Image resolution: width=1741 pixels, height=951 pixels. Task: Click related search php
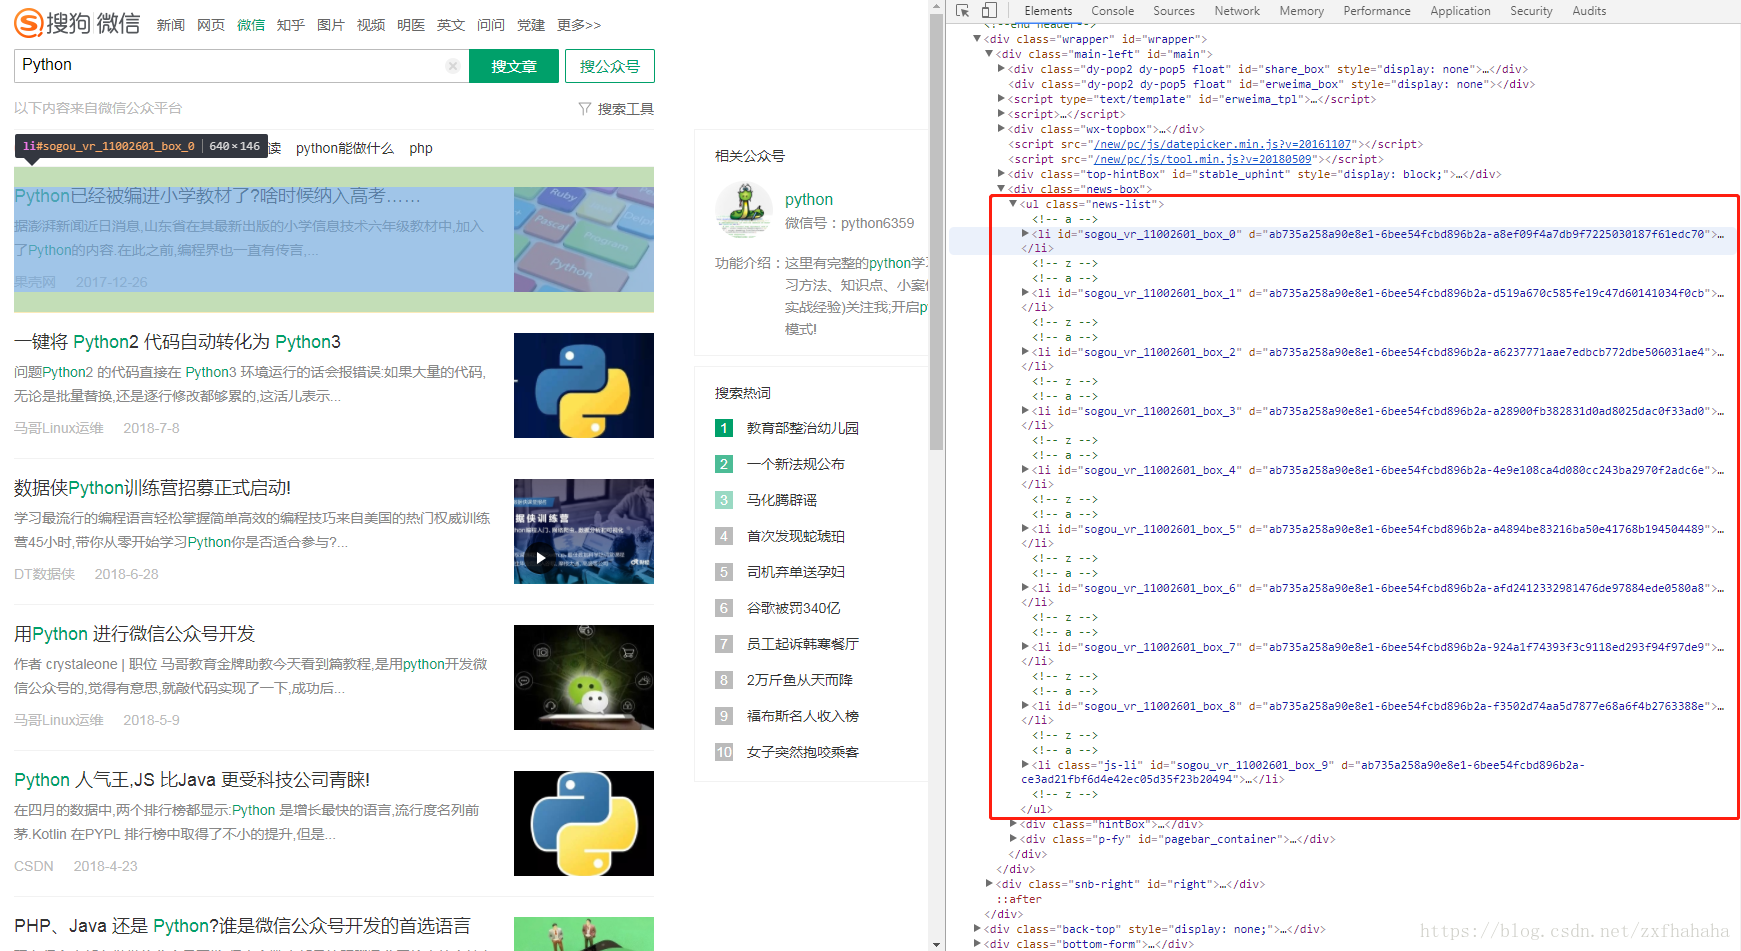click(421, 148)
